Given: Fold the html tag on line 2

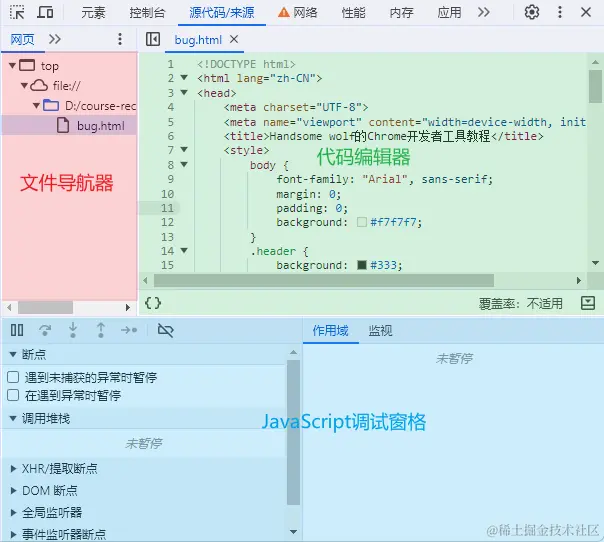Looking at the screenshot, I should coord(184,77).
